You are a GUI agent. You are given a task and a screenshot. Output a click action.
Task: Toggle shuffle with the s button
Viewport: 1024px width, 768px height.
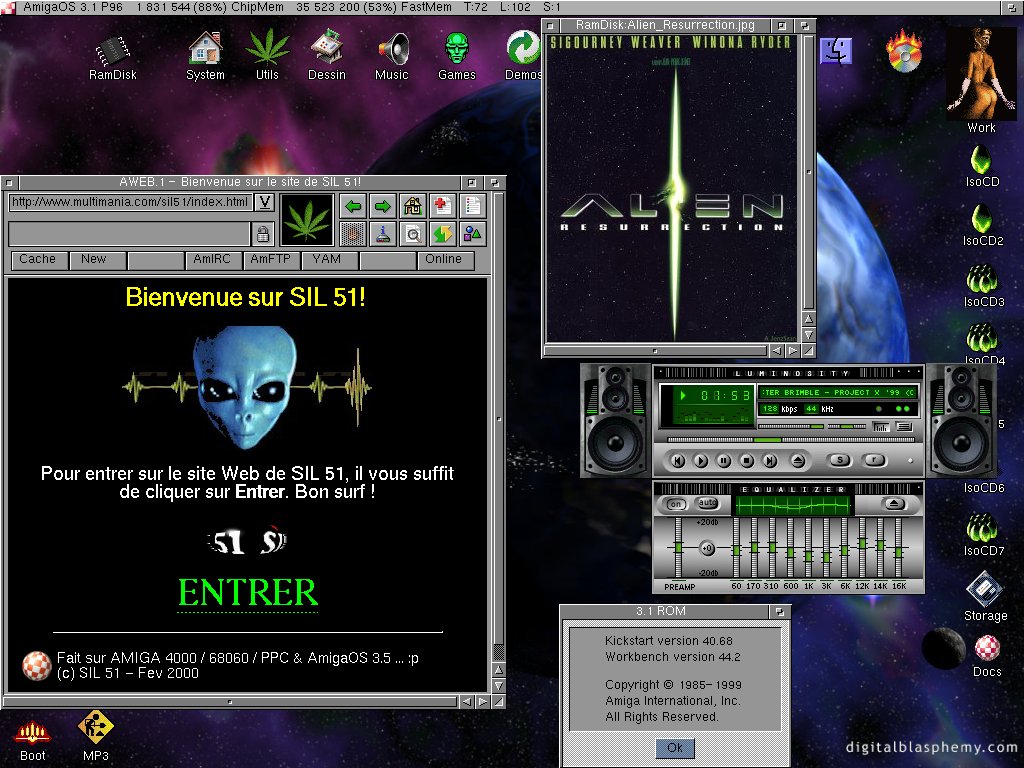click(840, 461)
